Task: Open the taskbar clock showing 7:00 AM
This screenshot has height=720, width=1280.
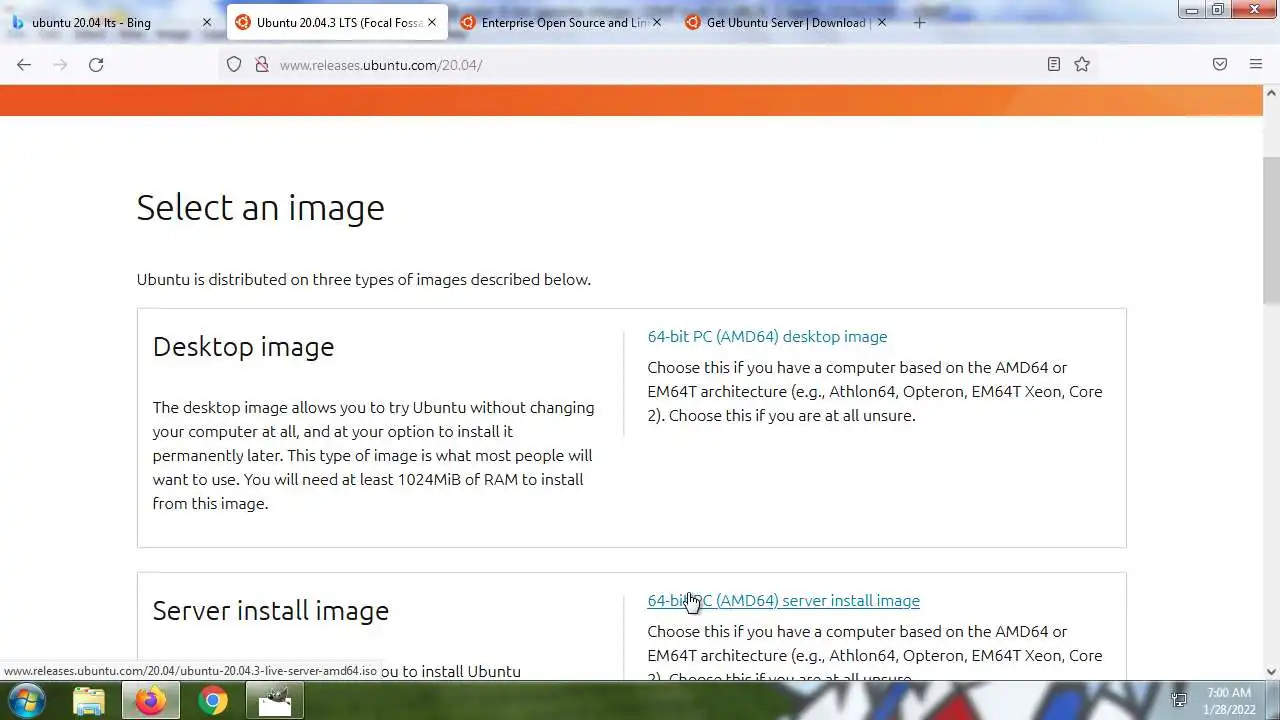Action: (x=1229, y=701)
